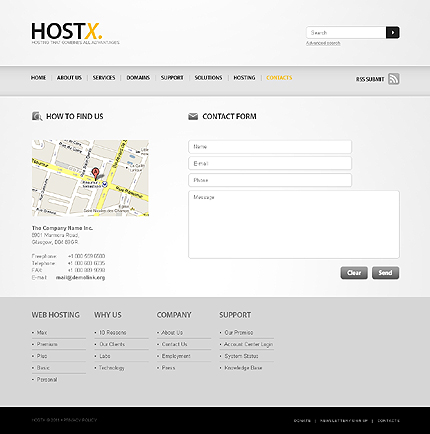
Task: Click the Send button
Action: [386, 273]
